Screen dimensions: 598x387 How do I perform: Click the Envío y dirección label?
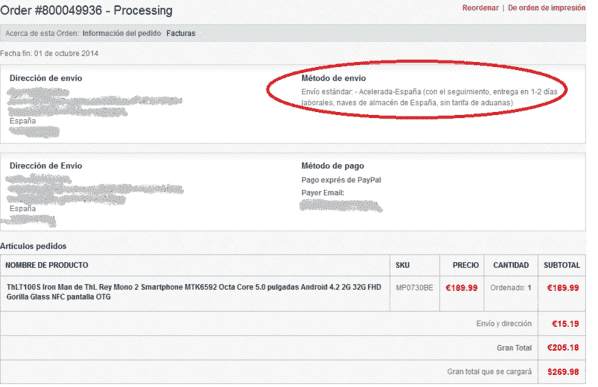[x=503, y=324]
